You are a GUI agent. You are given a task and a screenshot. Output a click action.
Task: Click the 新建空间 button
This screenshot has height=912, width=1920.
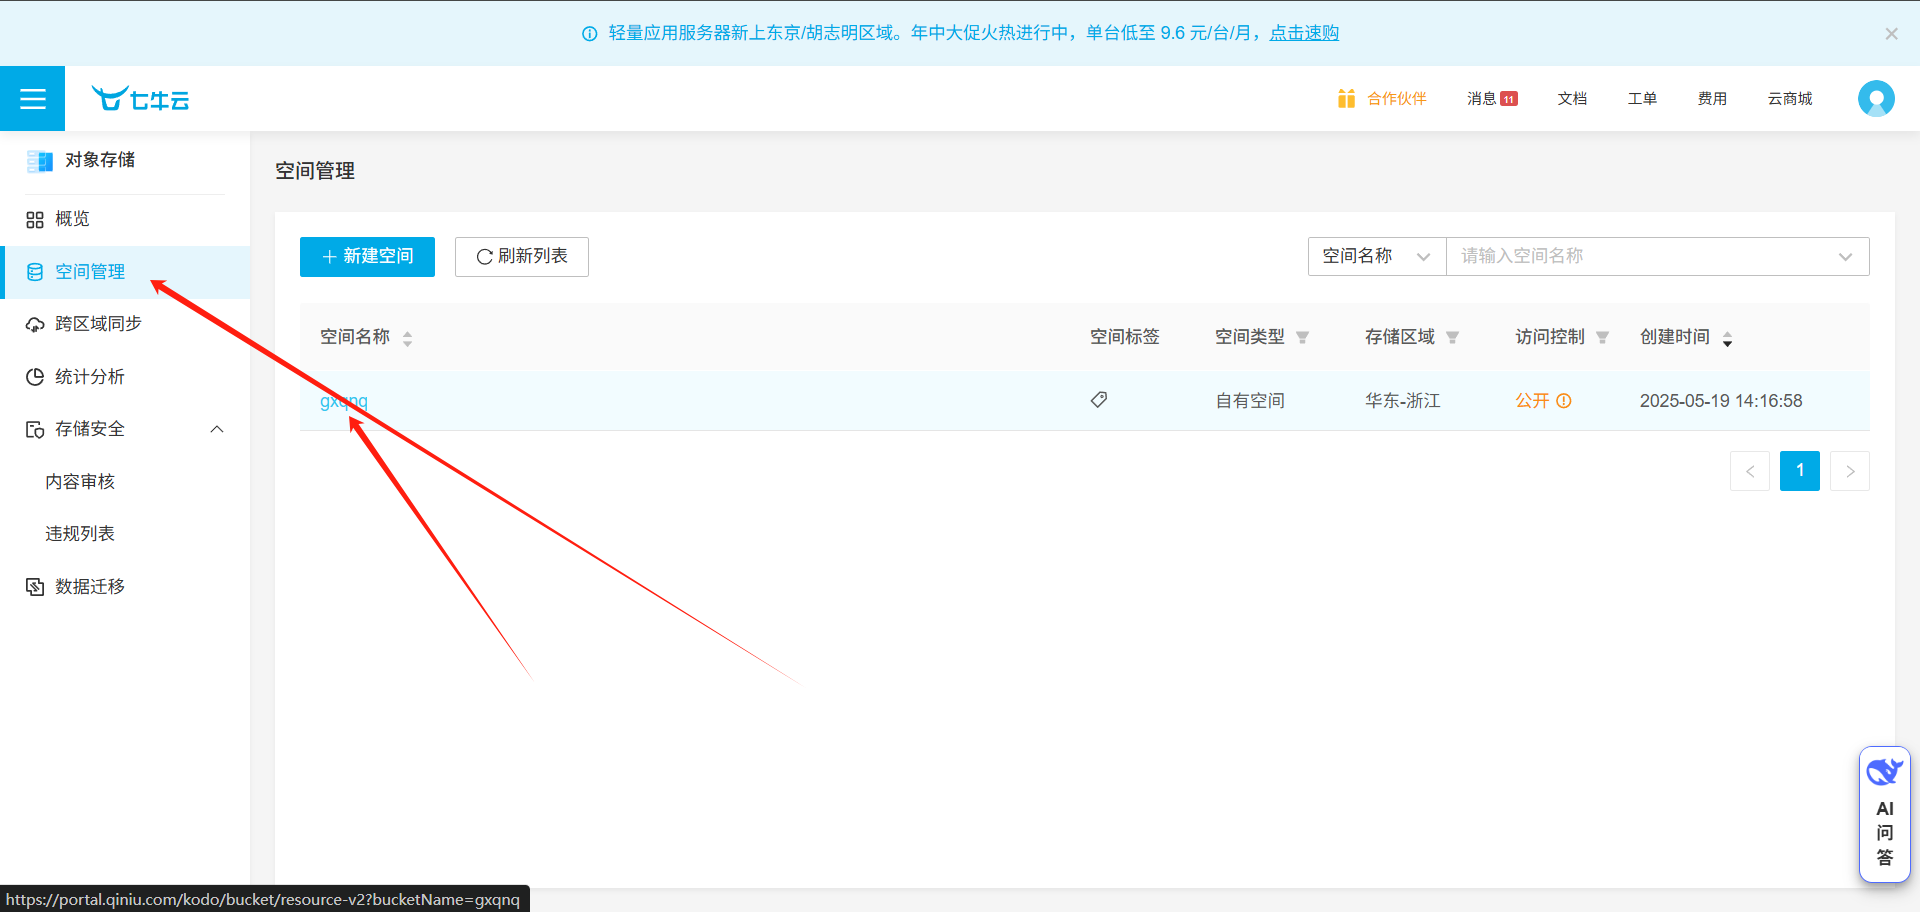click(x=367, y=257)
